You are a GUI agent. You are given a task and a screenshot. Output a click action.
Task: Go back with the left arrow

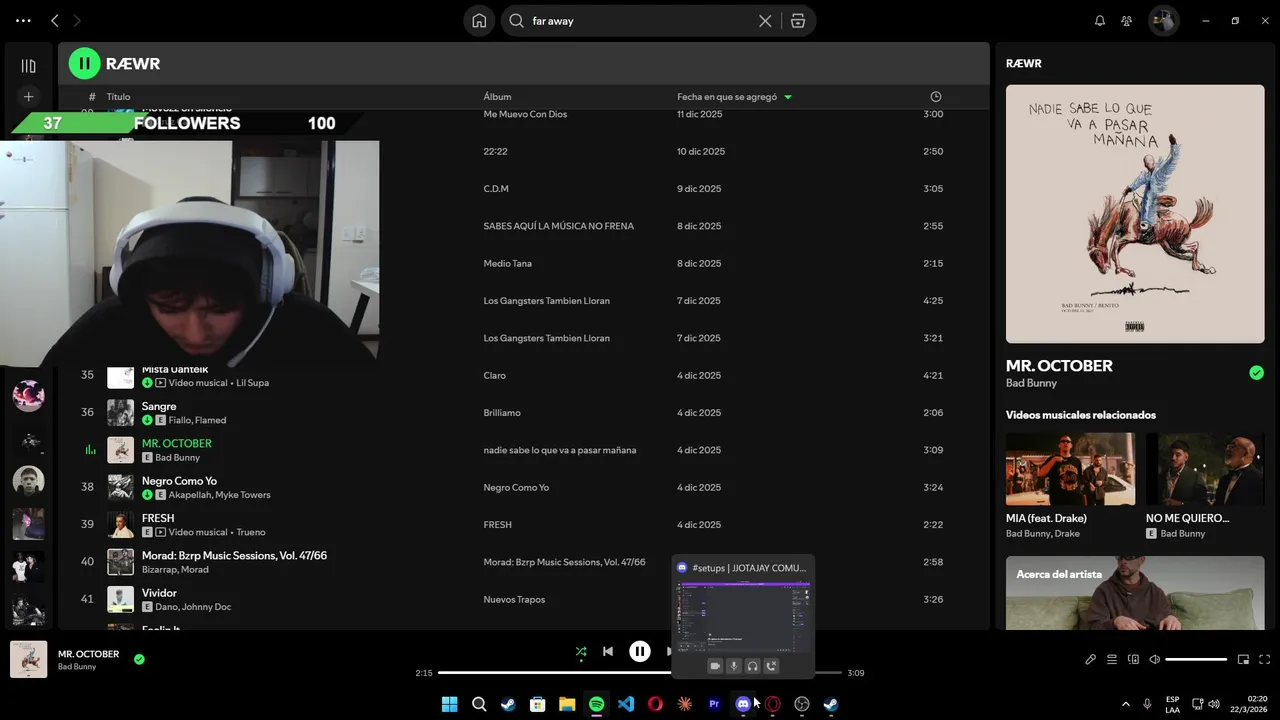click(x=55, y=21)
